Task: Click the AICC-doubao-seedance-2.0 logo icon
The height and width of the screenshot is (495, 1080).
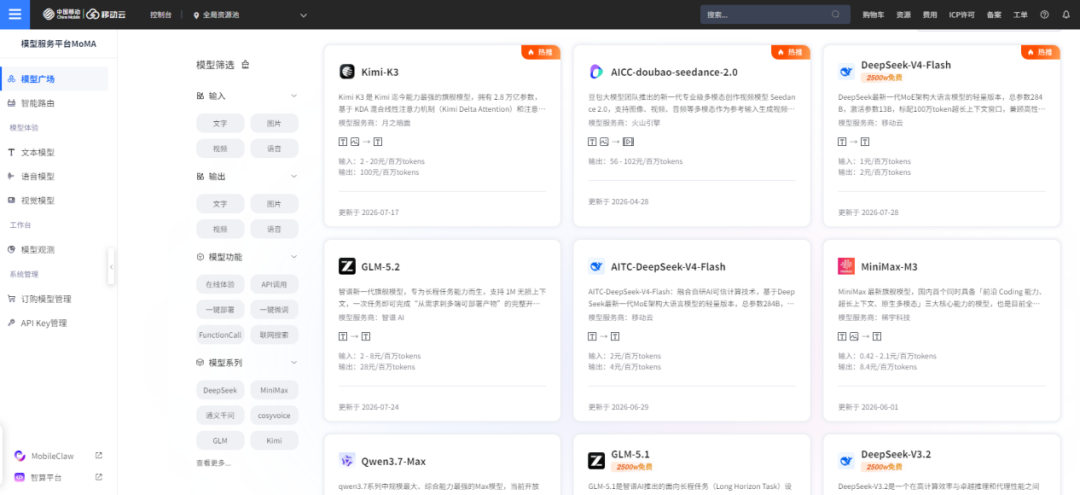Action: coord(596,72)
